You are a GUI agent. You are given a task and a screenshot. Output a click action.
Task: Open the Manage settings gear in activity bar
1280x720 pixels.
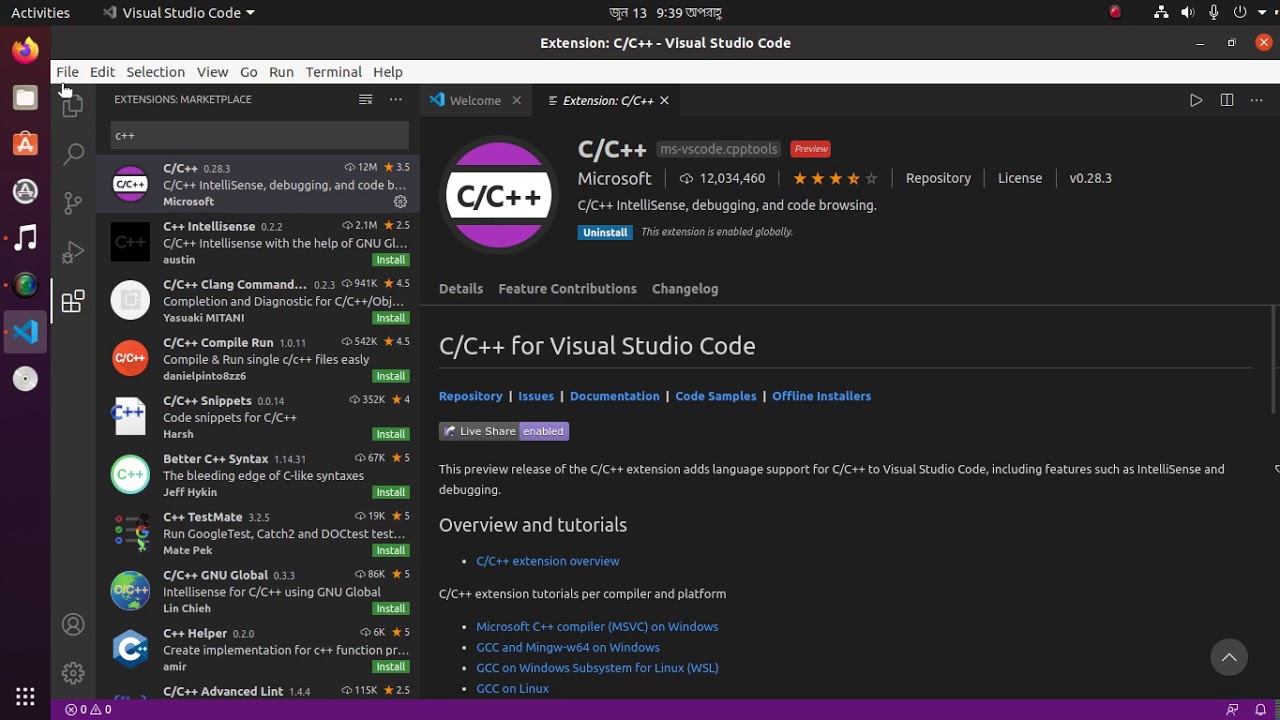[73, 673]
